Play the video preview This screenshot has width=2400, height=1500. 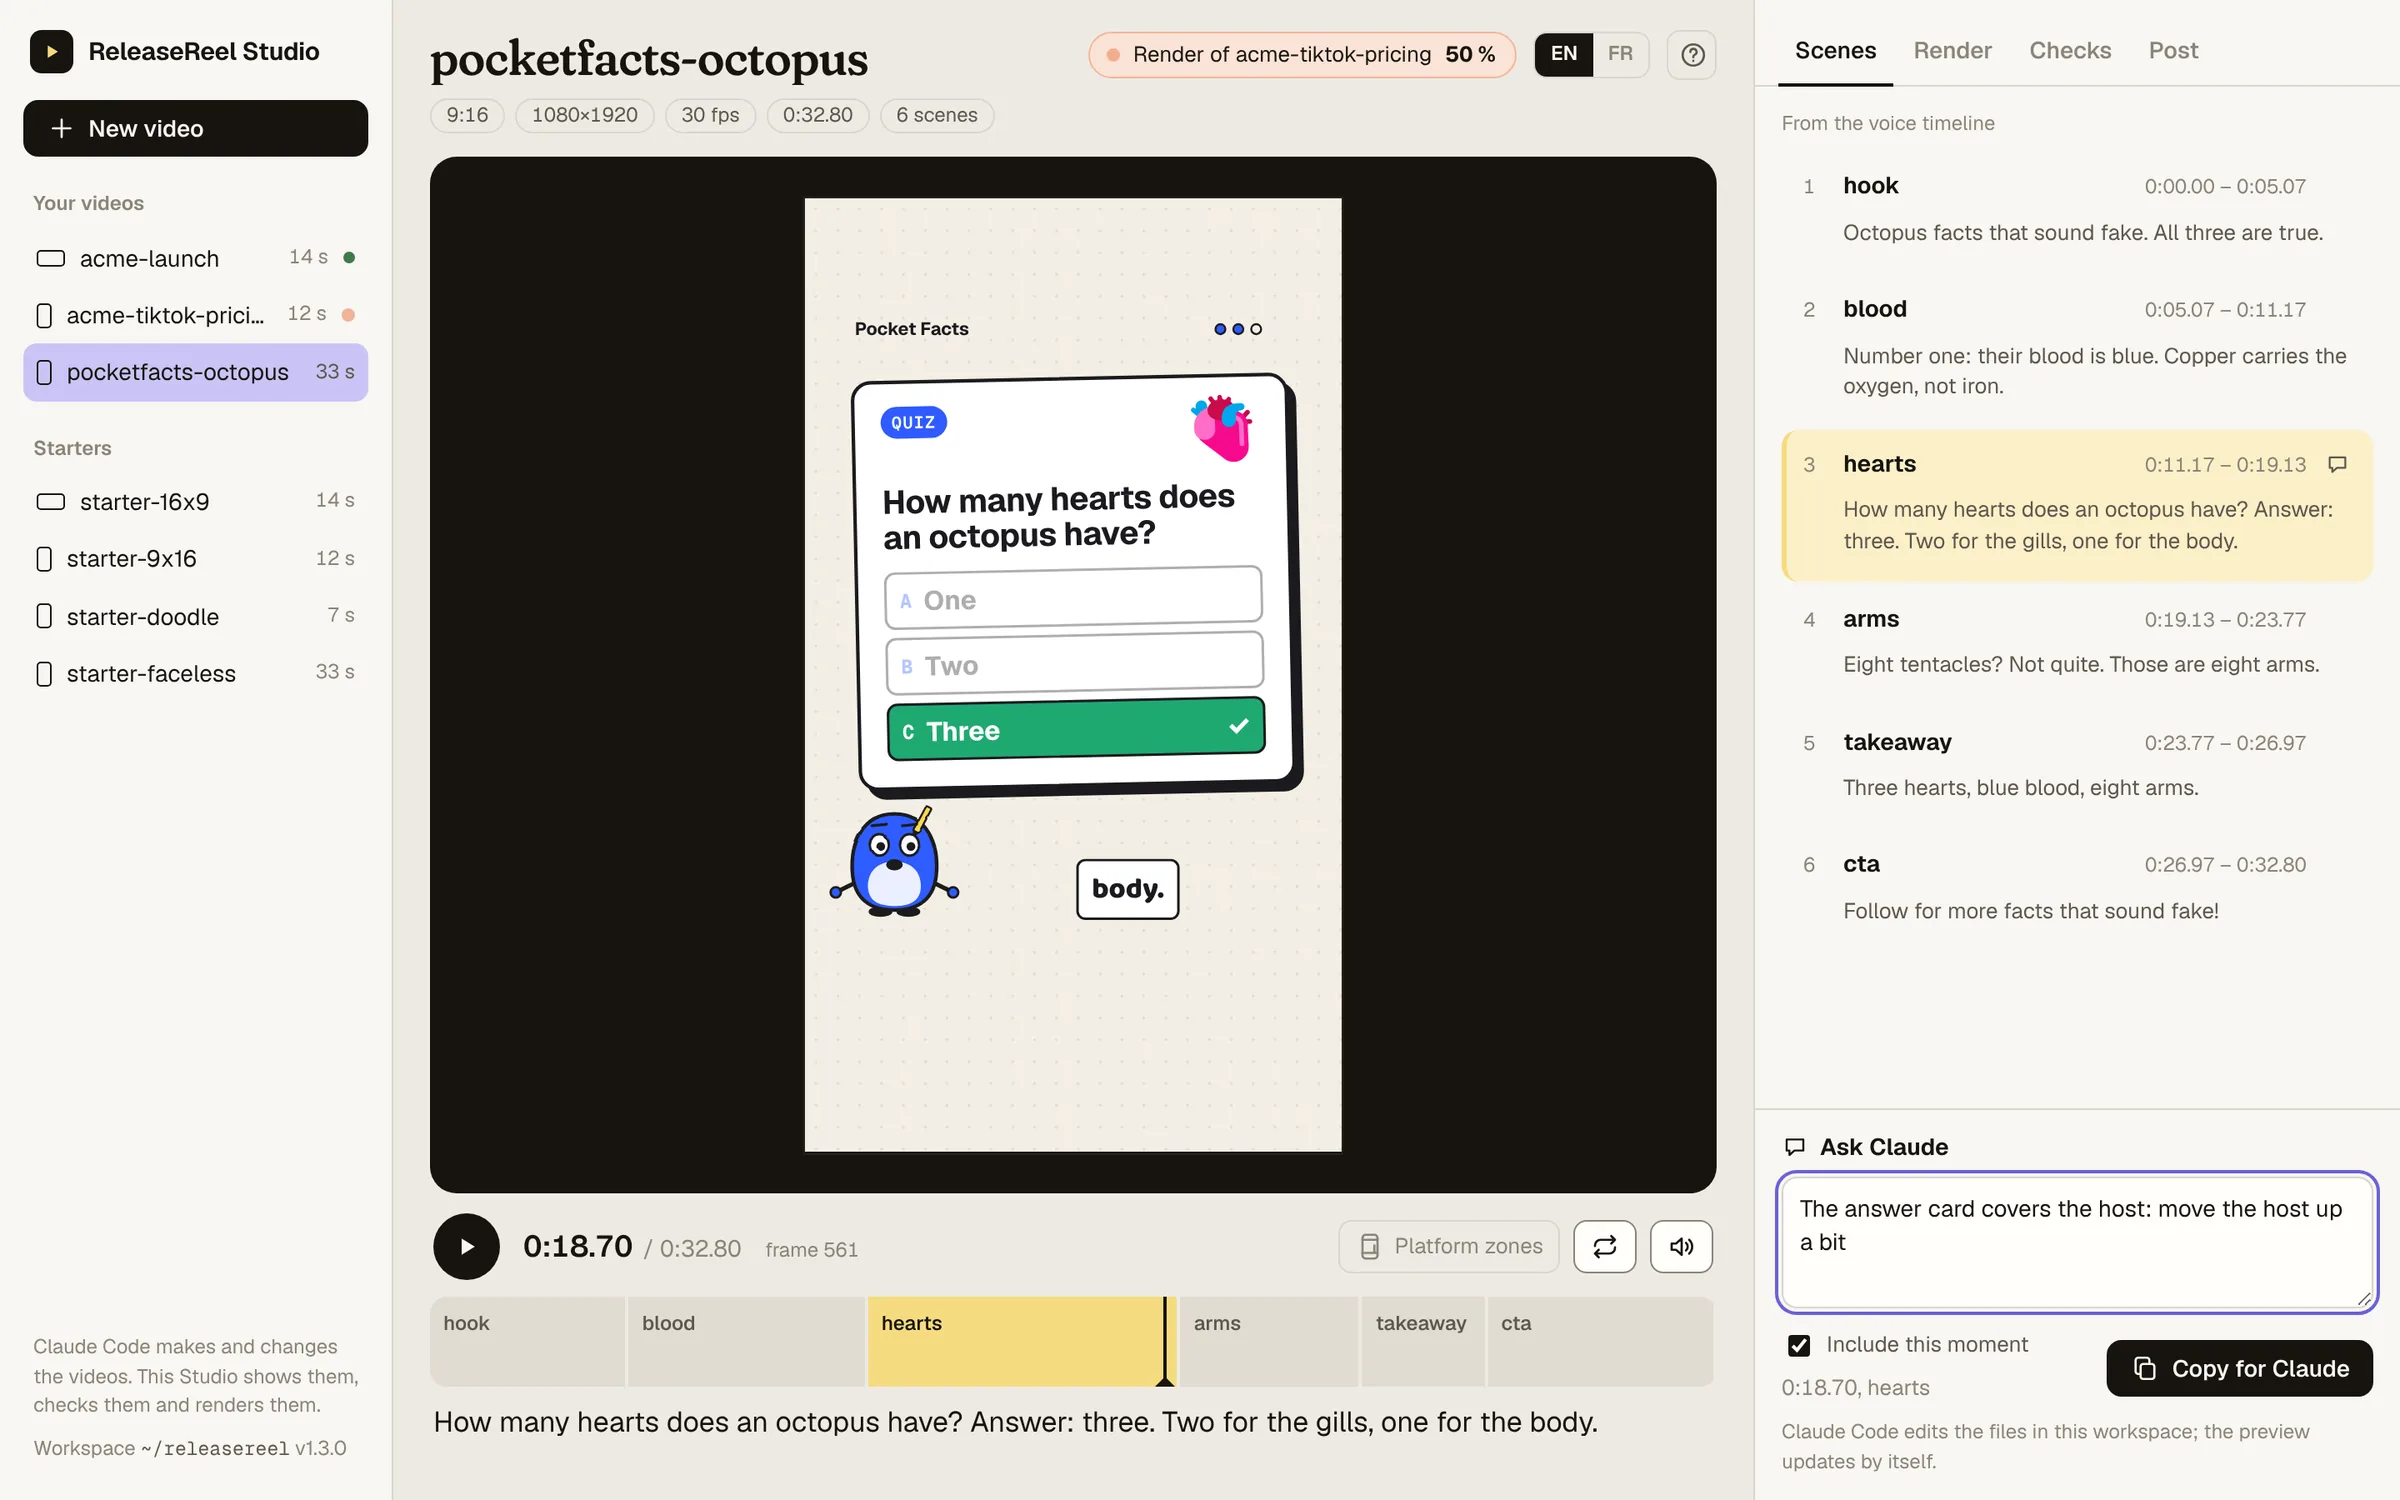(466, 1246)
